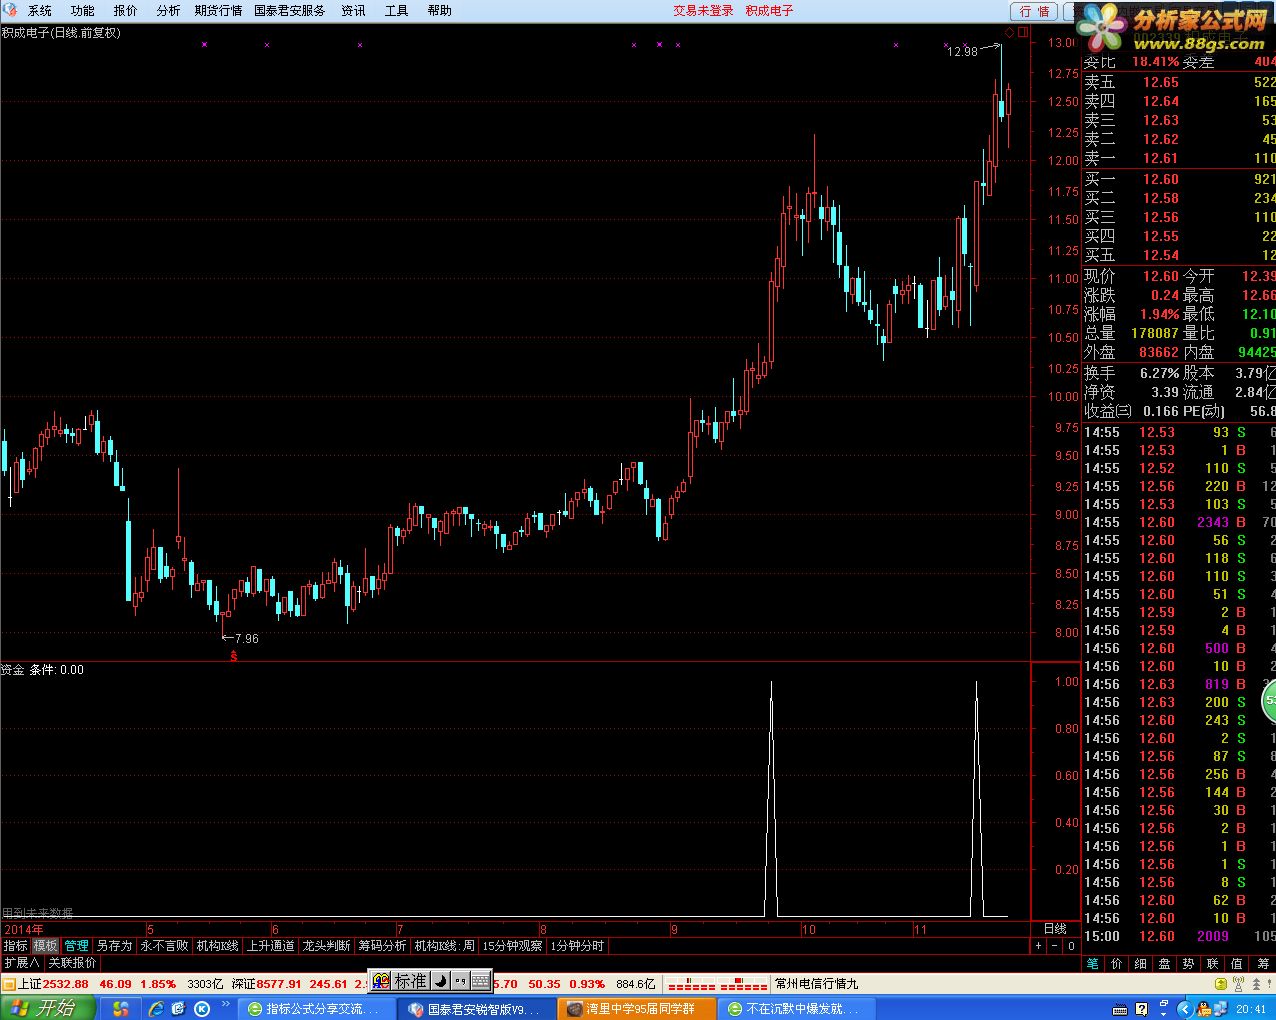
Task: Click the QQ penguin tray icon
Action: 1204,1008
